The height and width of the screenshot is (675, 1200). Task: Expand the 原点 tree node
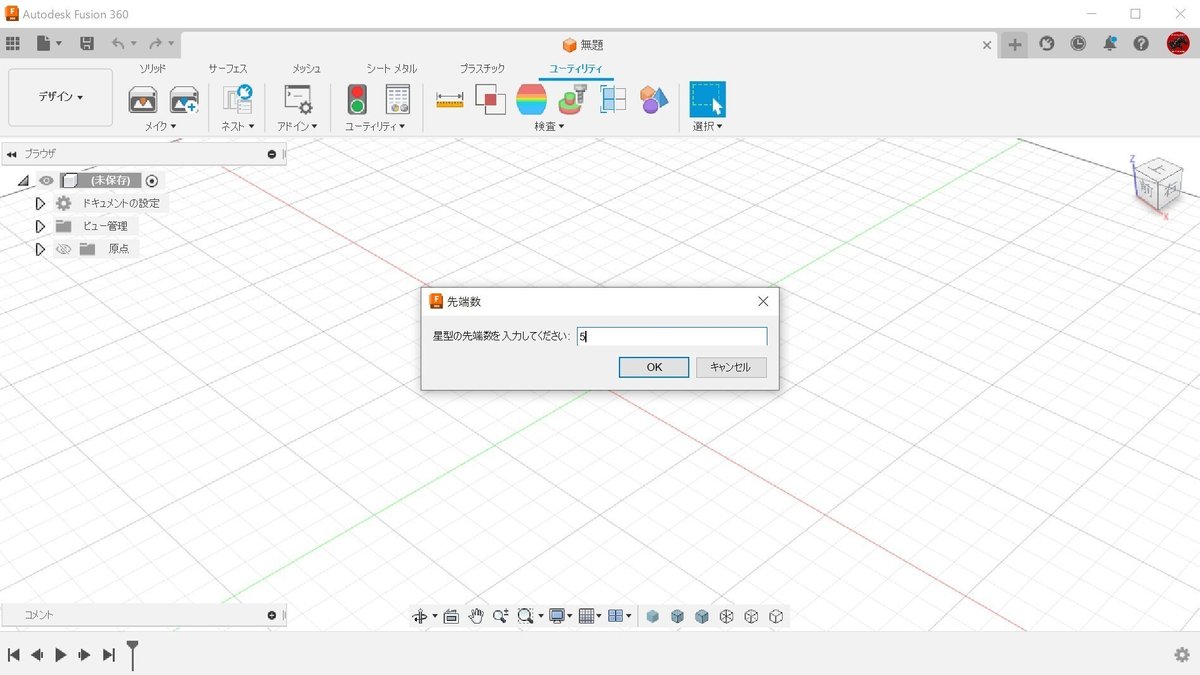40,249
